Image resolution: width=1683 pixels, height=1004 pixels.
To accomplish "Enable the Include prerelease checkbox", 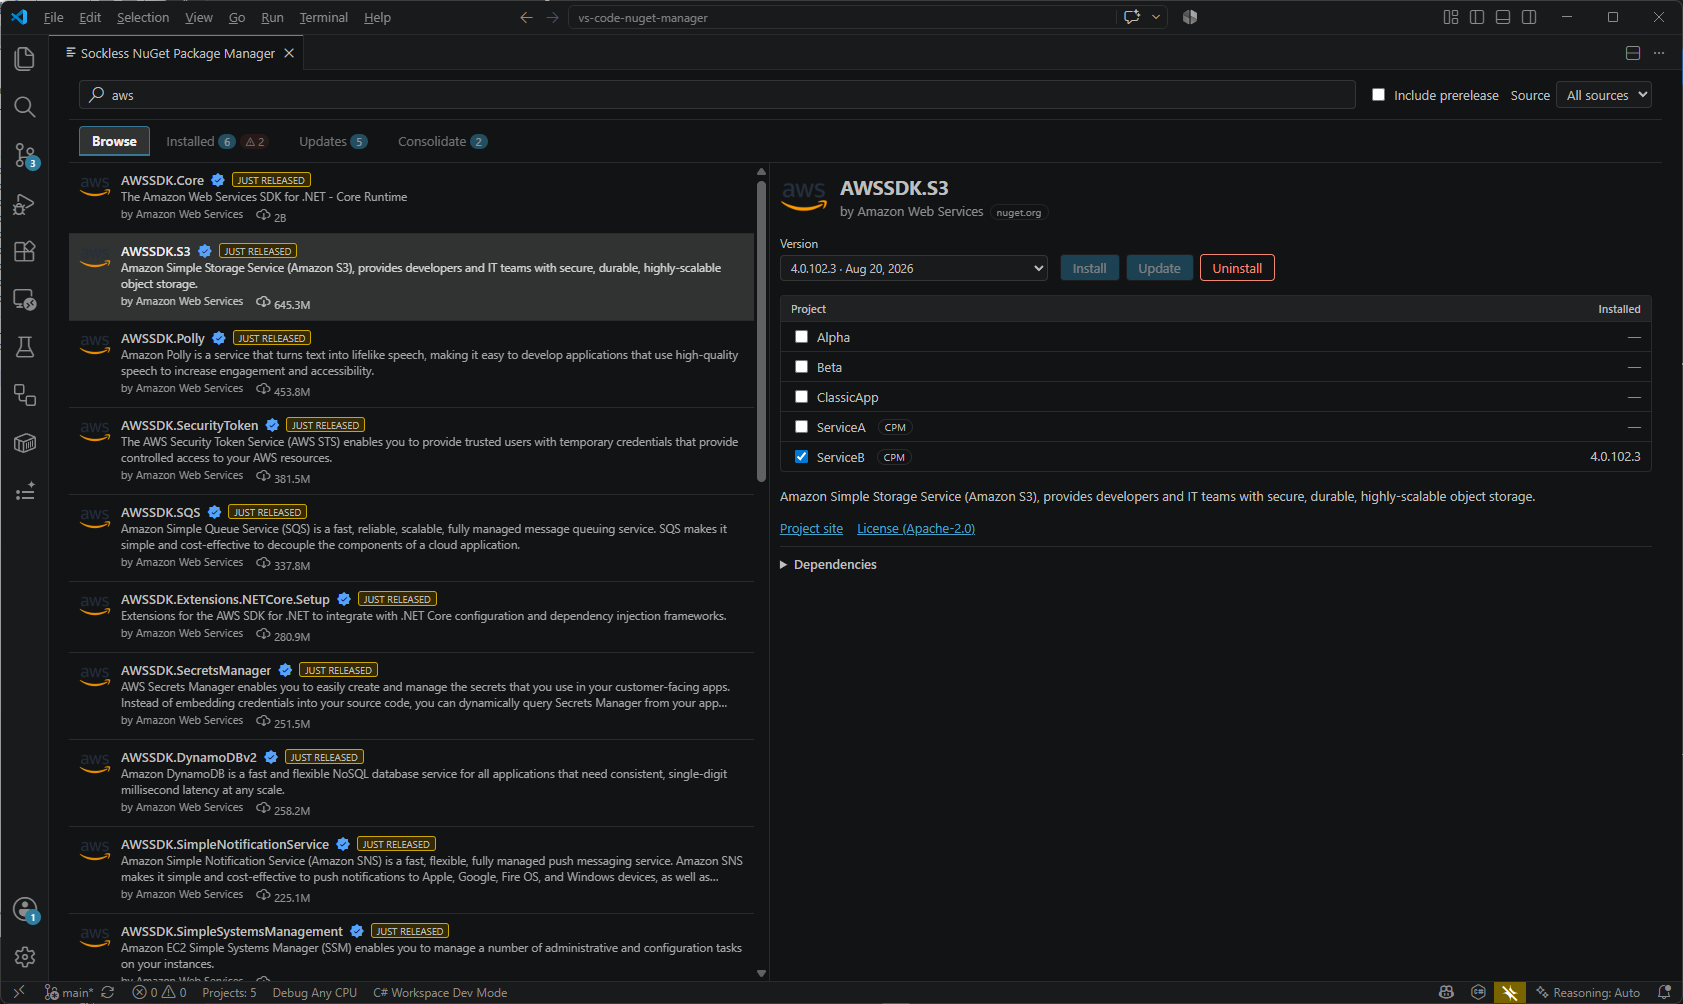I will (1378, 94).
